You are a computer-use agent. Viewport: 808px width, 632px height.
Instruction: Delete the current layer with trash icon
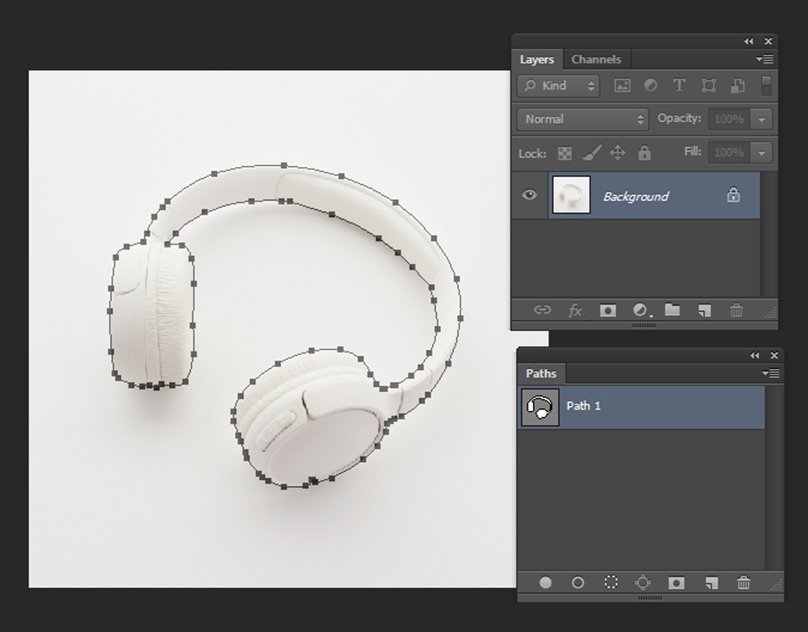[x=737, y=310]
